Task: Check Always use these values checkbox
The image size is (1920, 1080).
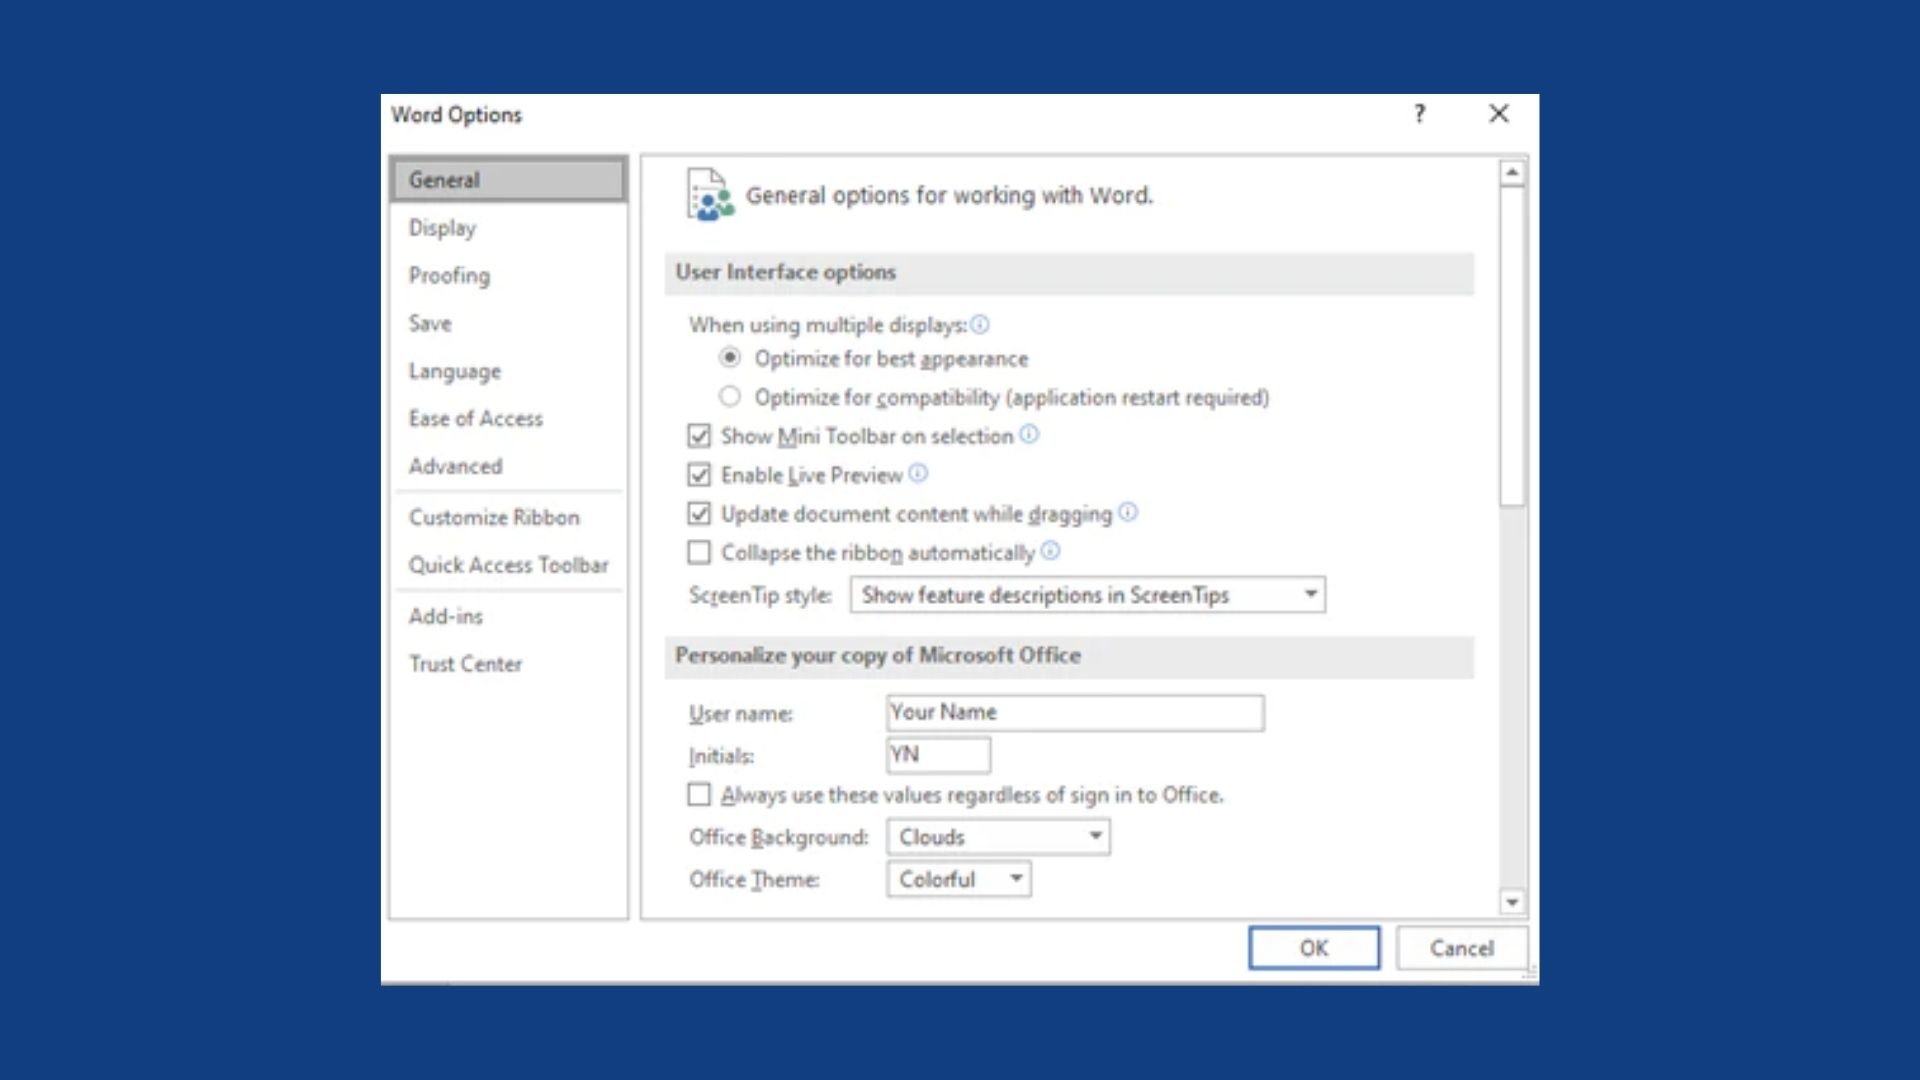Action: click(x=699, y=795)
